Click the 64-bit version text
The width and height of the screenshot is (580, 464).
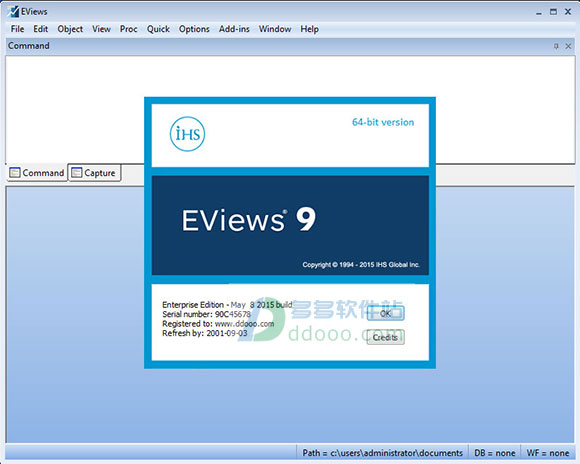[383, 122]
